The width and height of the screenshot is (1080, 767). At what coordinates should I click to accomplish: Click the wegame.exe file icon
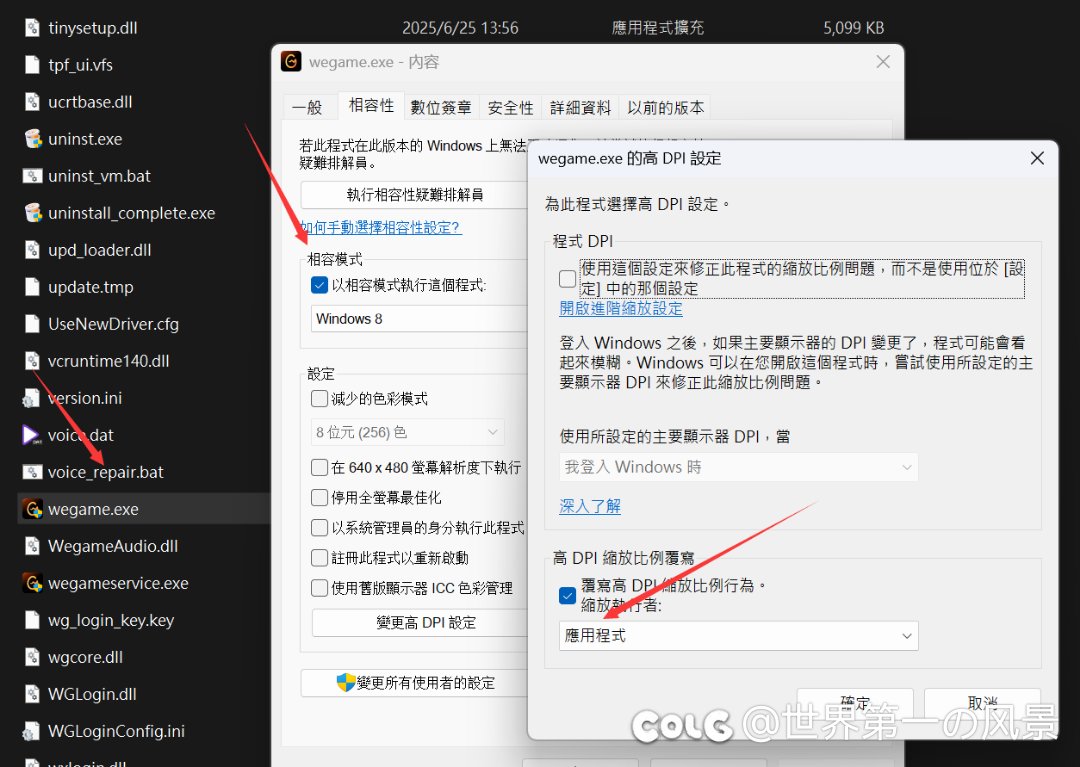click(32, 509)
